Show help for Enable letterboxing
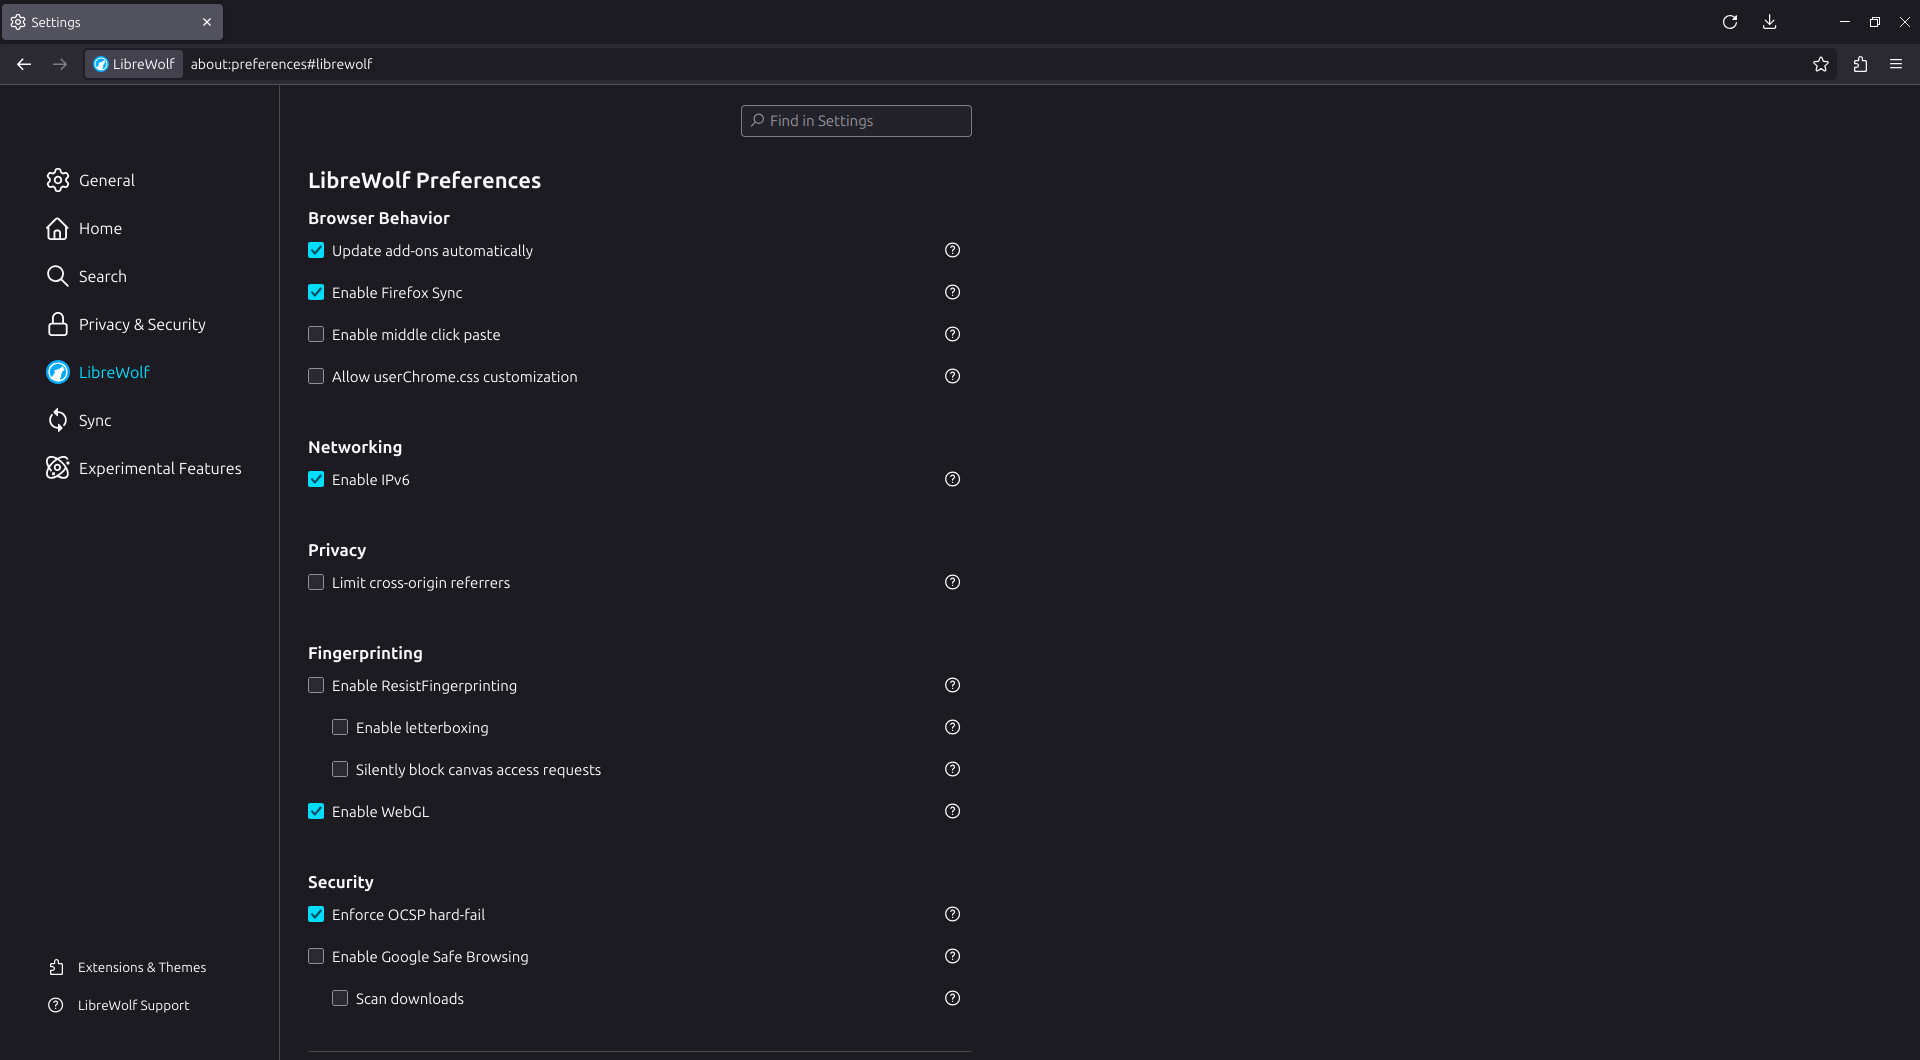 coord(953,727)
